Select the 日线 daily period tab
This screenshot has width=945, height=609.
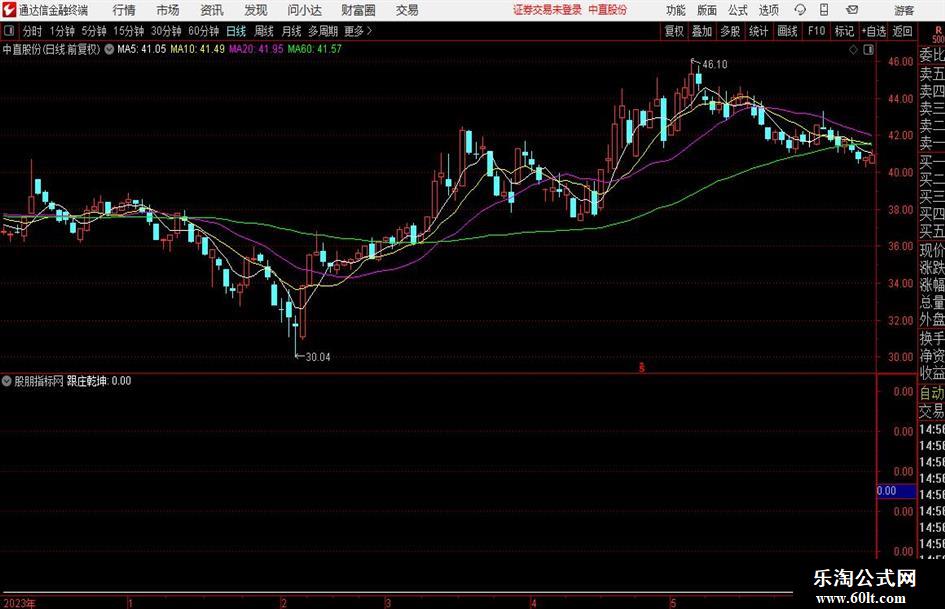click(236, 31)
